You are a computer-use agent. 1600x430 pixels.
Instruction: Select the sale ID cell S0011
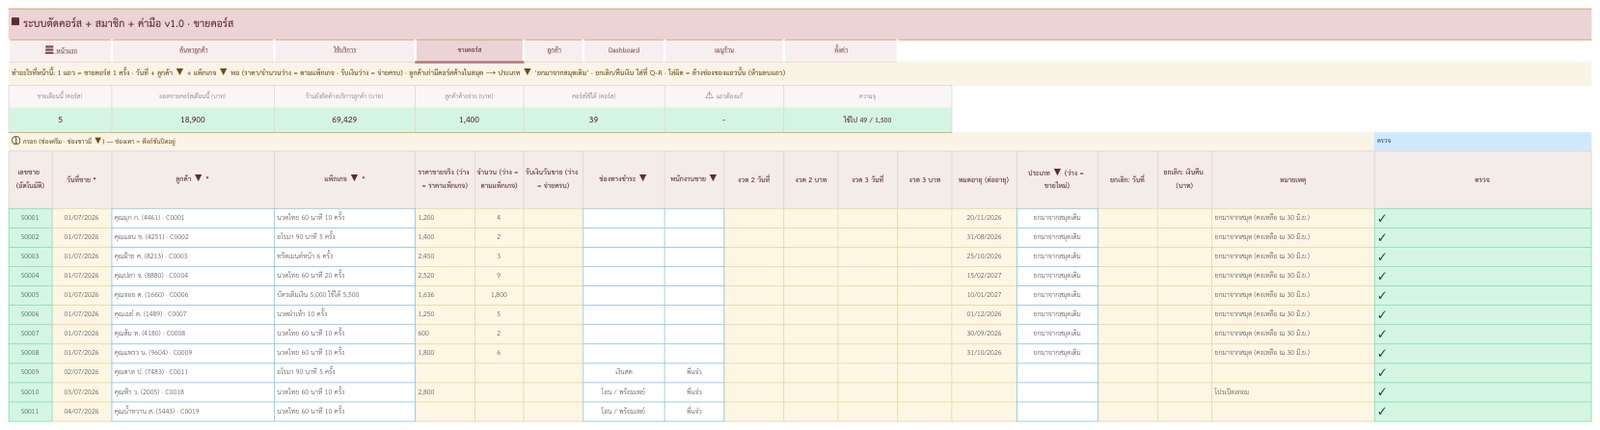pos(30,410)
